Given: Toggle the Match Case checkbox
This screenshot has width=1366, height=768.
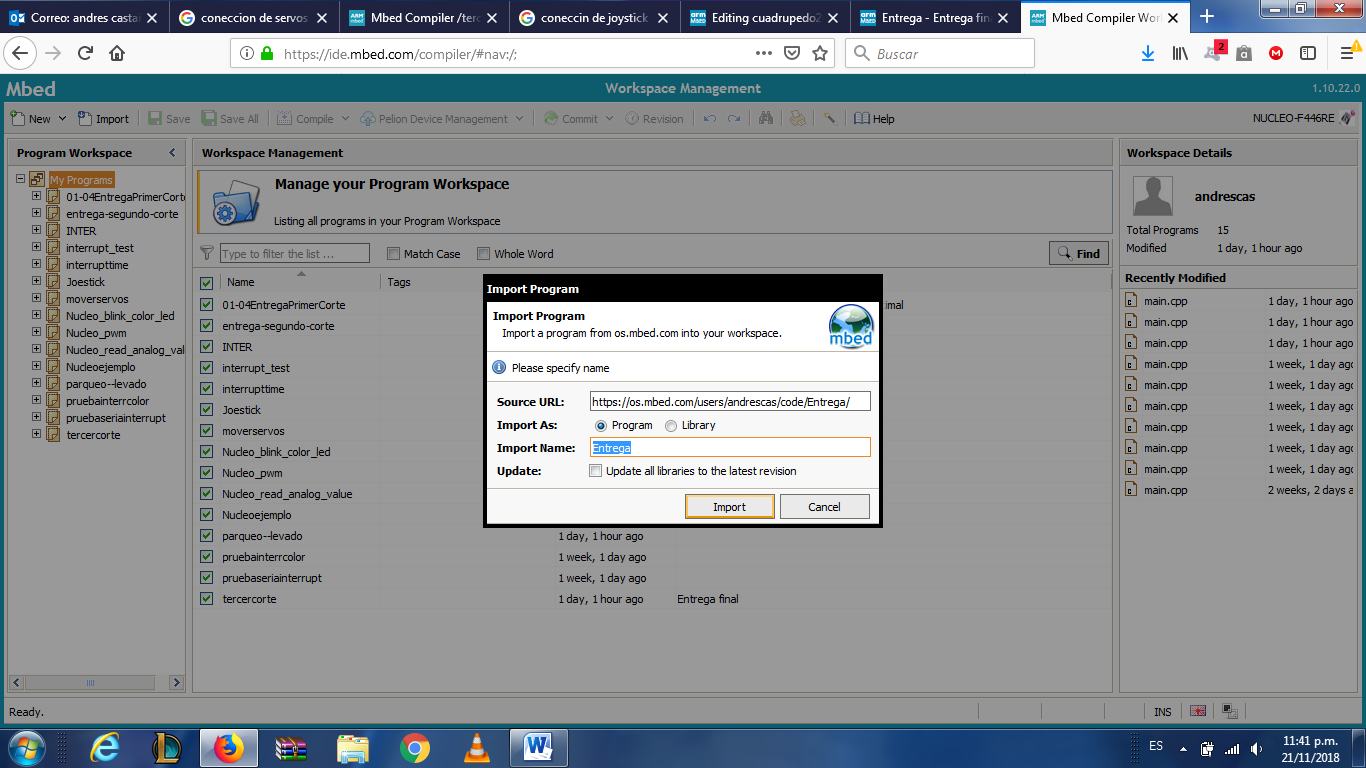Looking at the screenshot, I should click(x=394, y=254).
